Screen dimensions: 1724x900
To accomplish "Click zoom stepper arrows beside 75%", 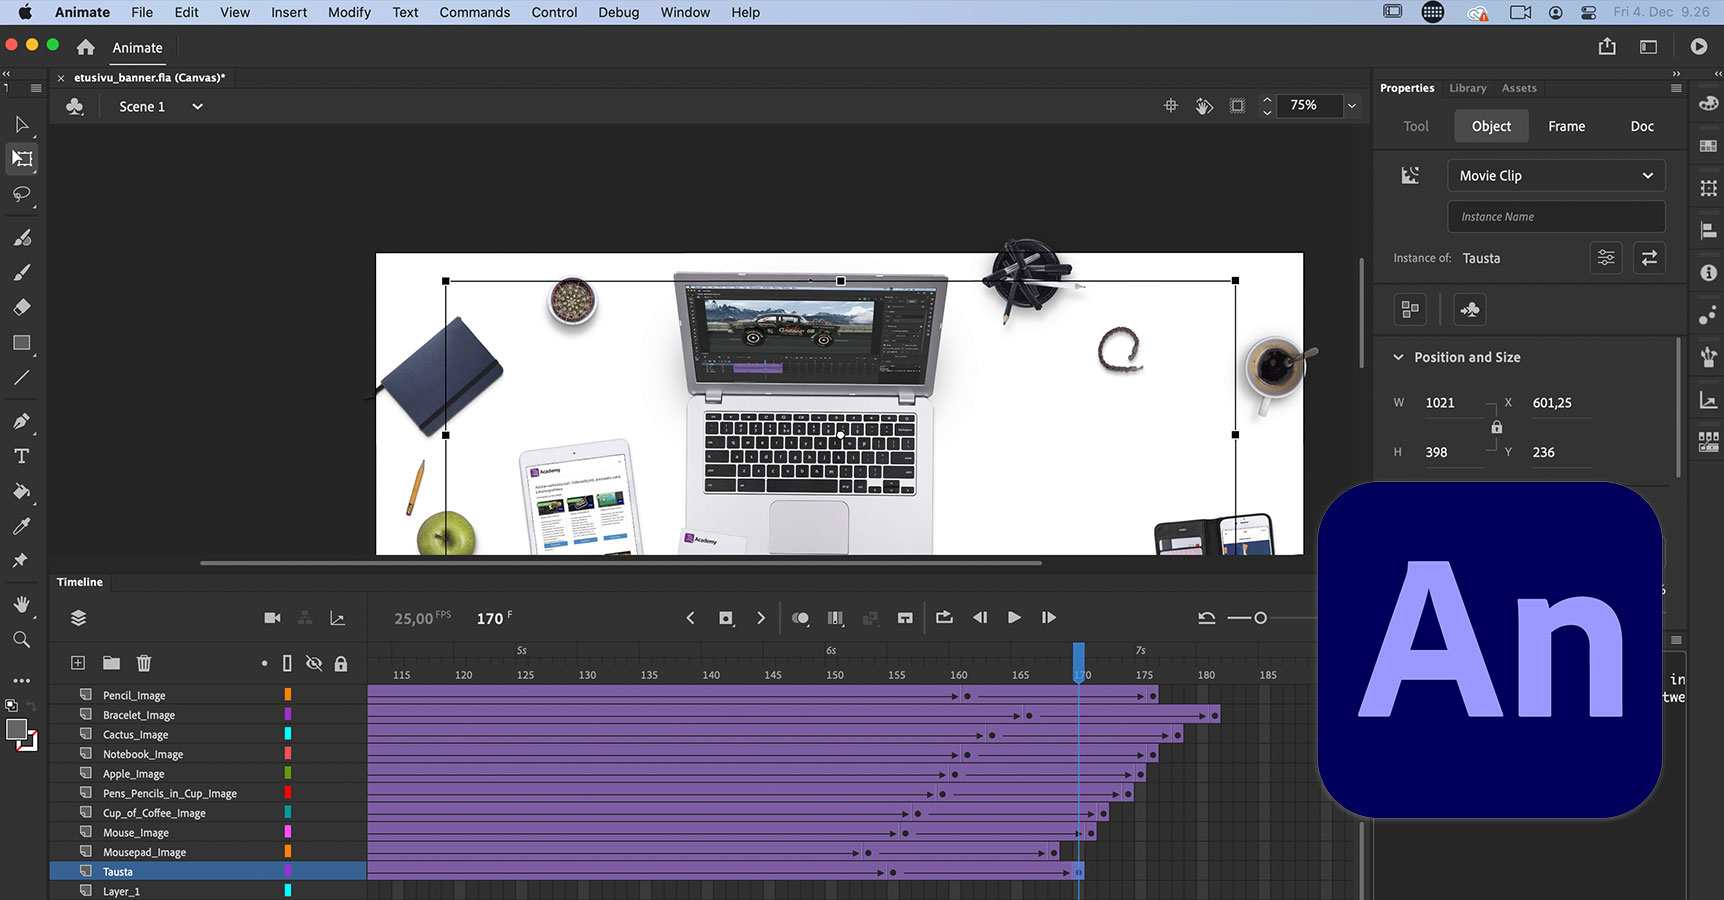I will point(1267,105).
